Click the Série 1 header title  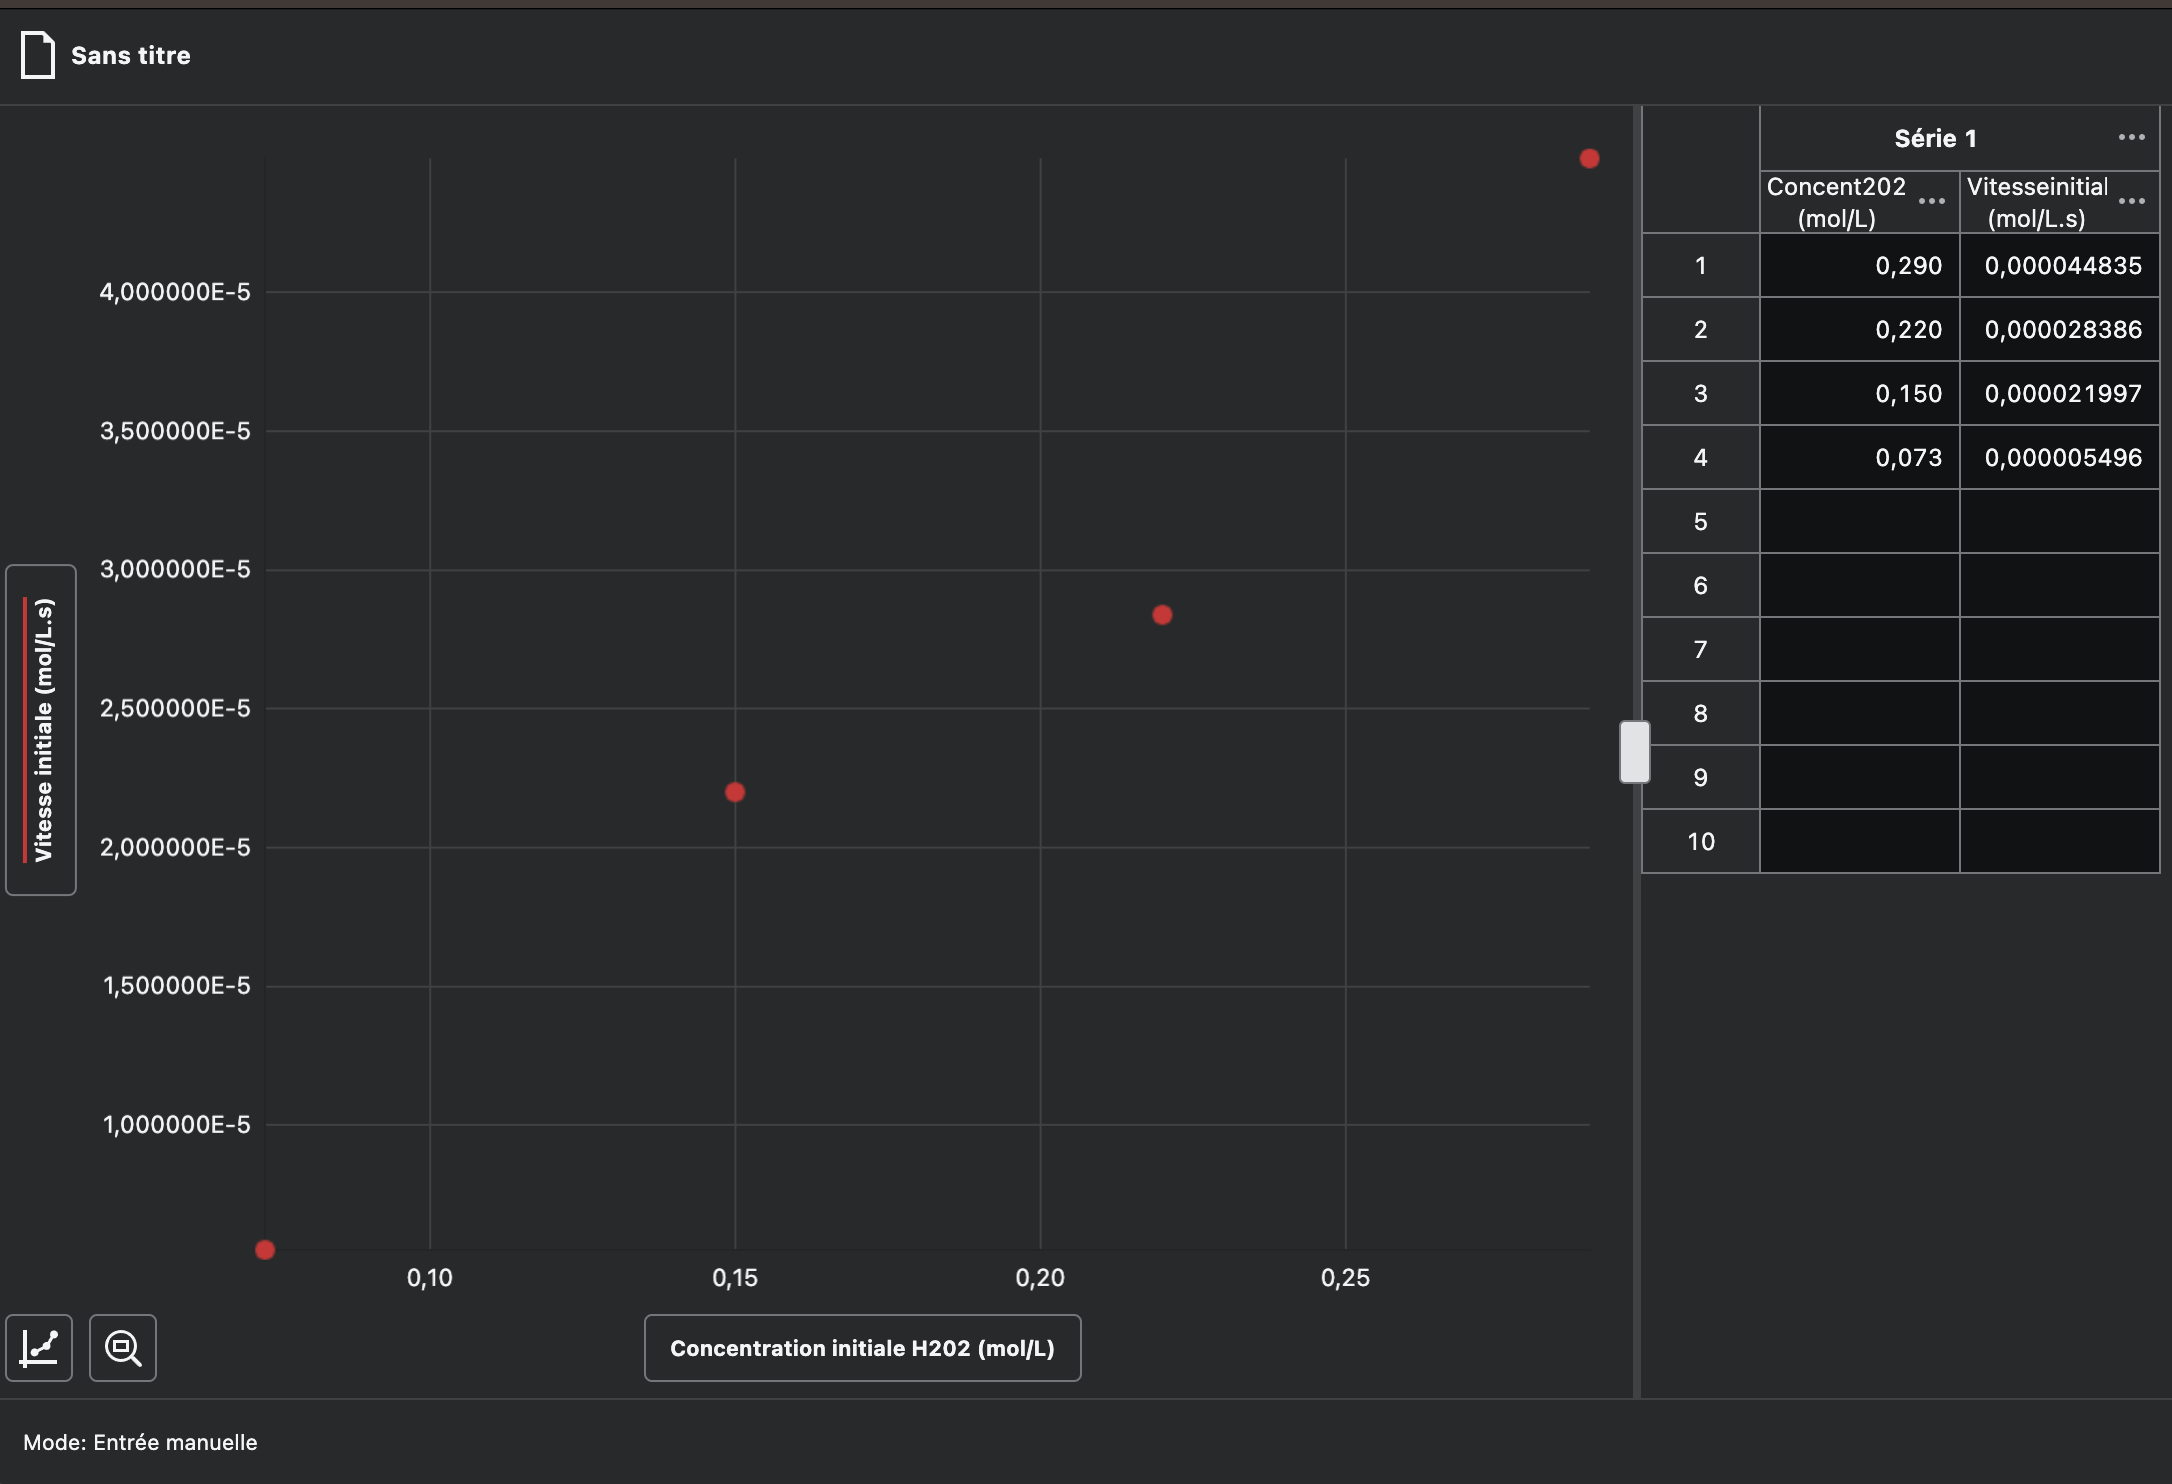pos(1935,138)
